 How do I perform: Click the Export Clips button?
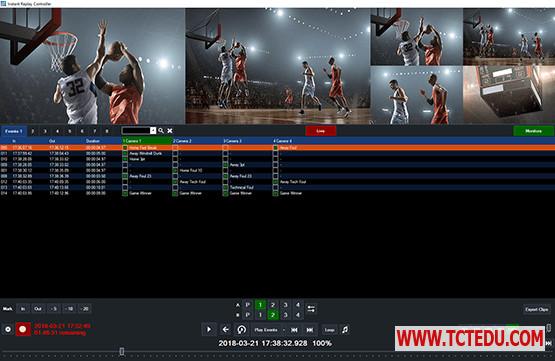(x=537, y=309)
